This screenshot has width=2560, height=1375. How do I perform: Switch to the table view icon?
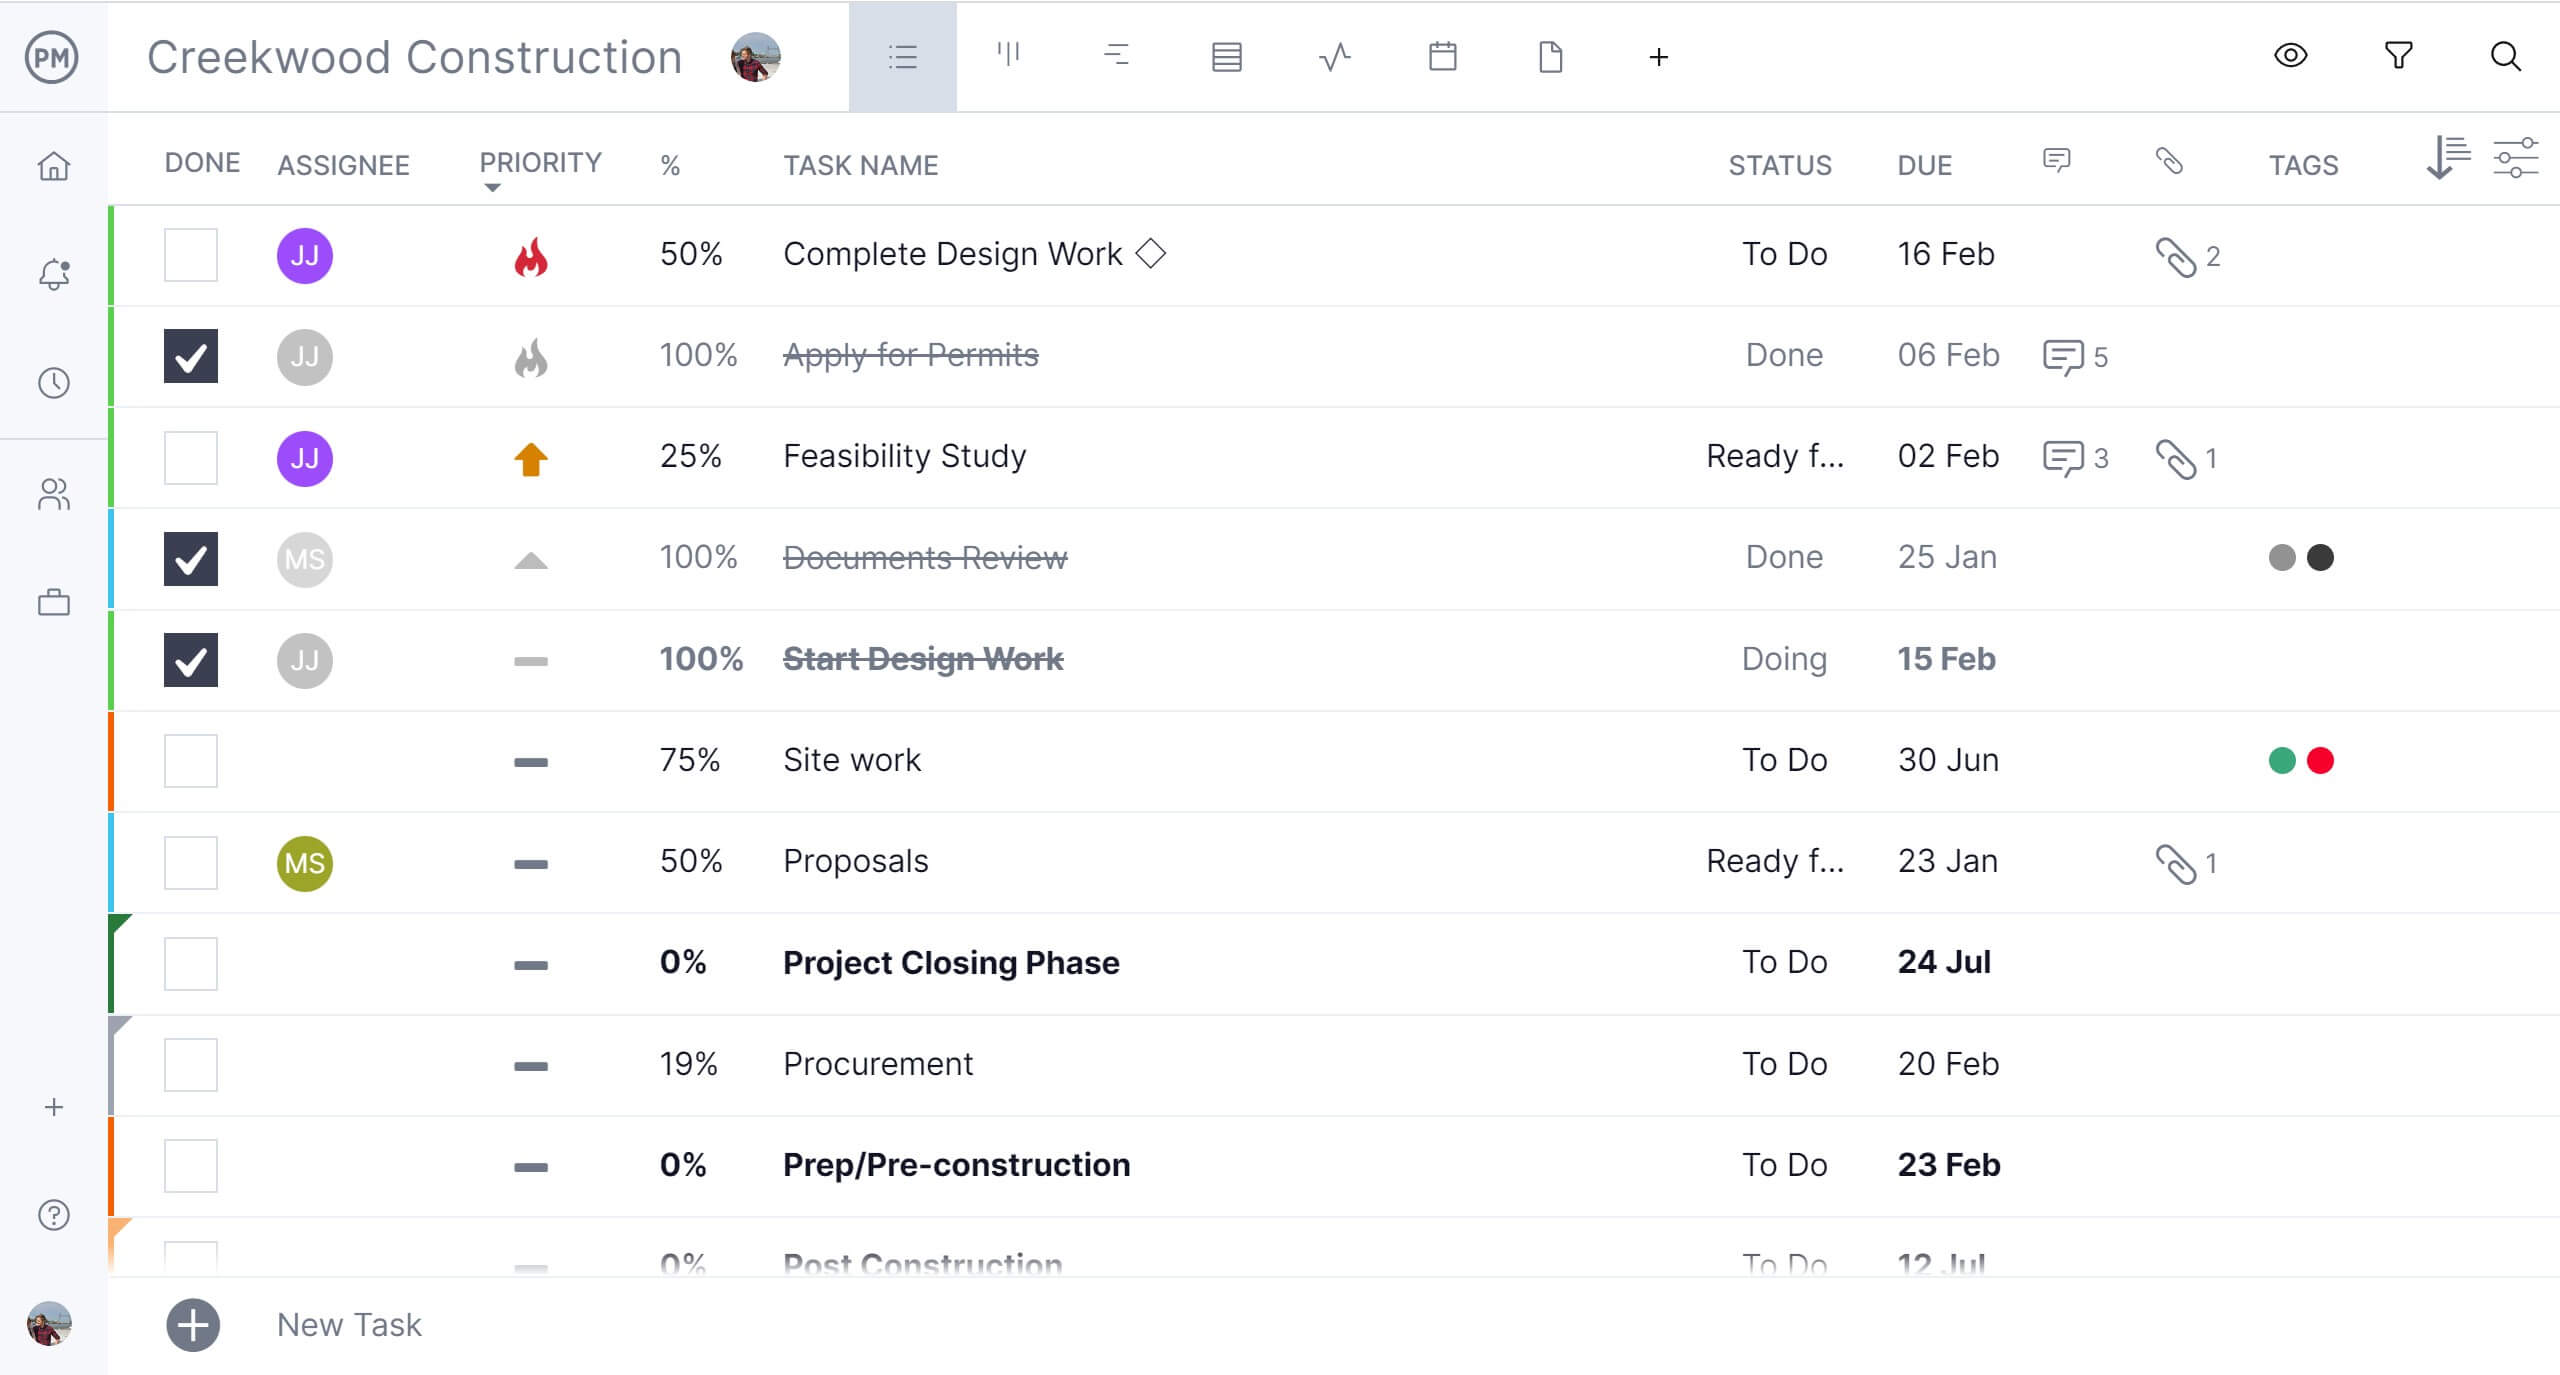(x=1224, y=56)
